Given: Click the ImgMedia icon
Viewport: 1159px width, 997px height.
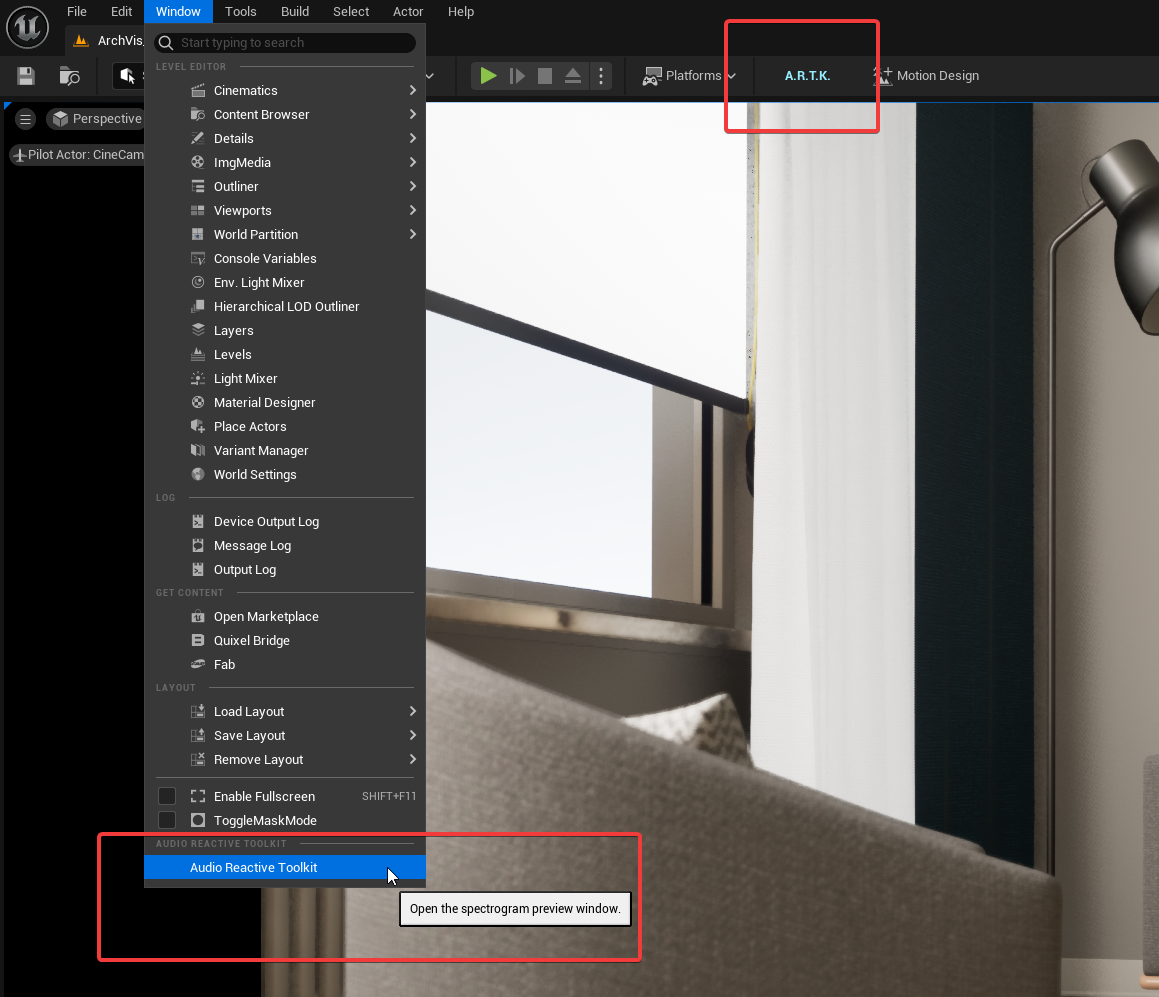Looking at the screenshot, I should [198, 163].
